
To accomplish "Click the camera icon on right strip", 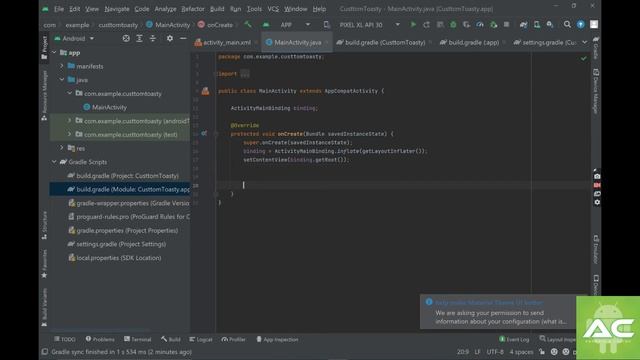I will click(597, 176).
